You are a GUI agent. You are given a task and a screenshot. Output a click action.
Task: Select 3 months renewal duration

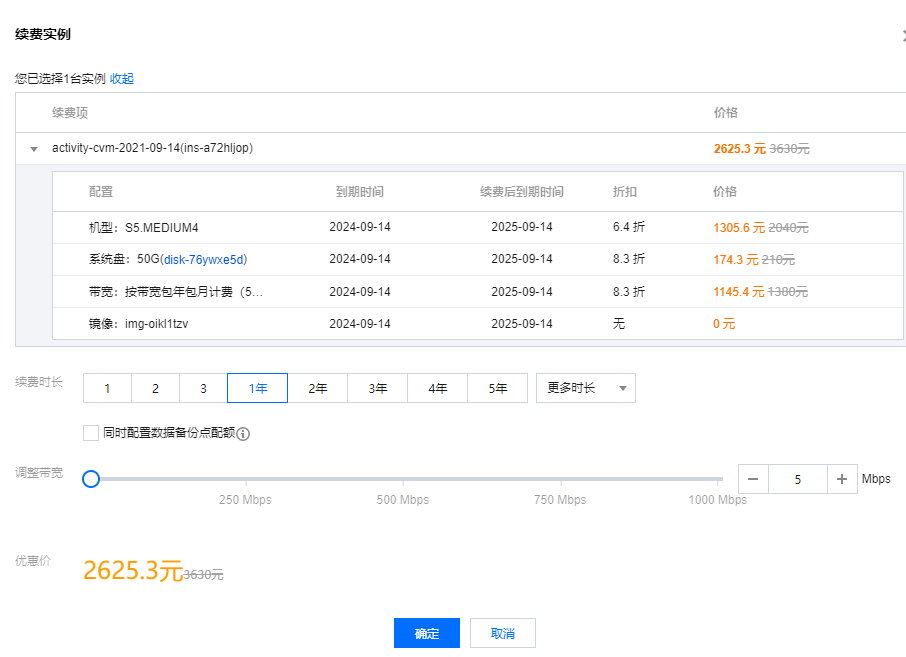point(203,388)
